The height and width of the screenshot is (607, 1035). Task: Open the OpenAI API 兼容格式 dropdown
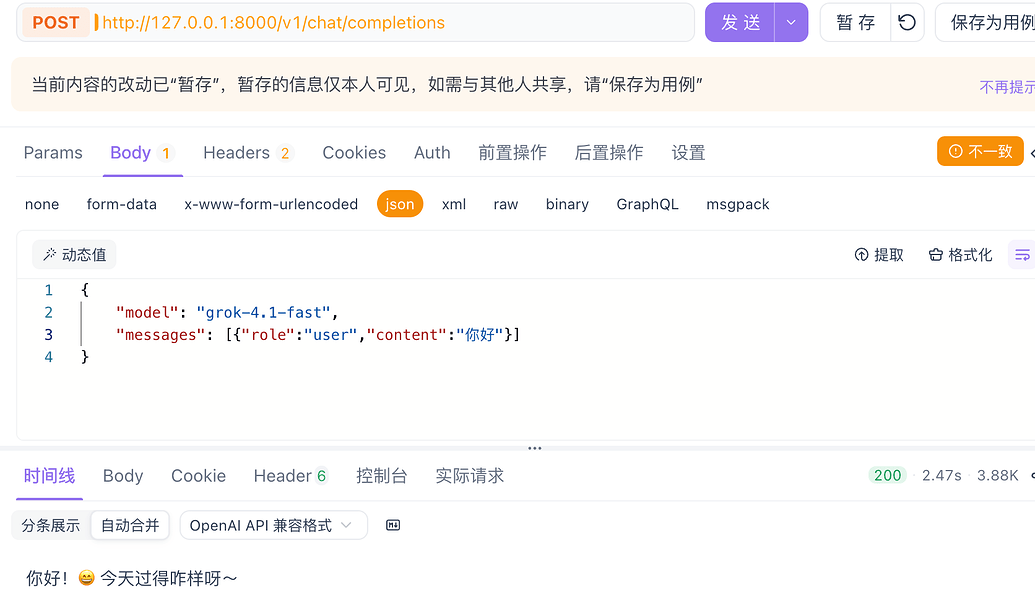pos(273,525)
